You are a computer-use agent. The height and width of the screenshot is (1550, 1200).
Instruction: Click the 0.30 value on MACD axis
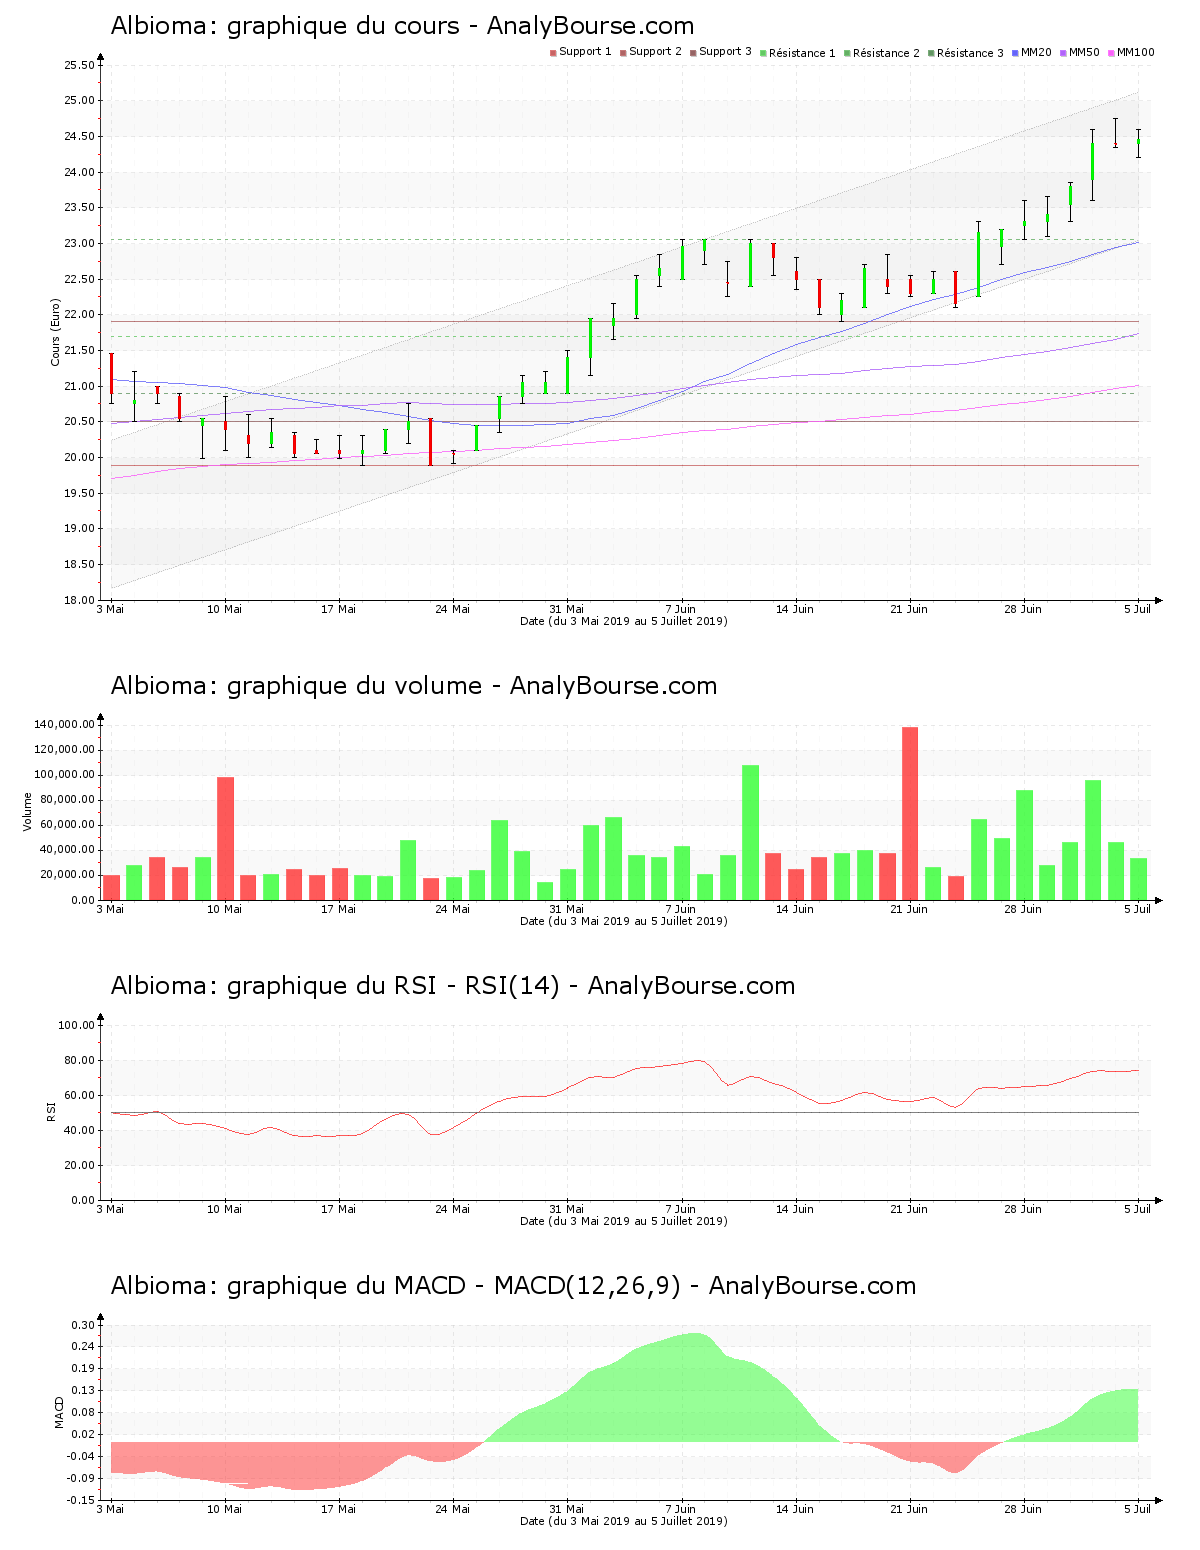click(x=83, y=1325)
